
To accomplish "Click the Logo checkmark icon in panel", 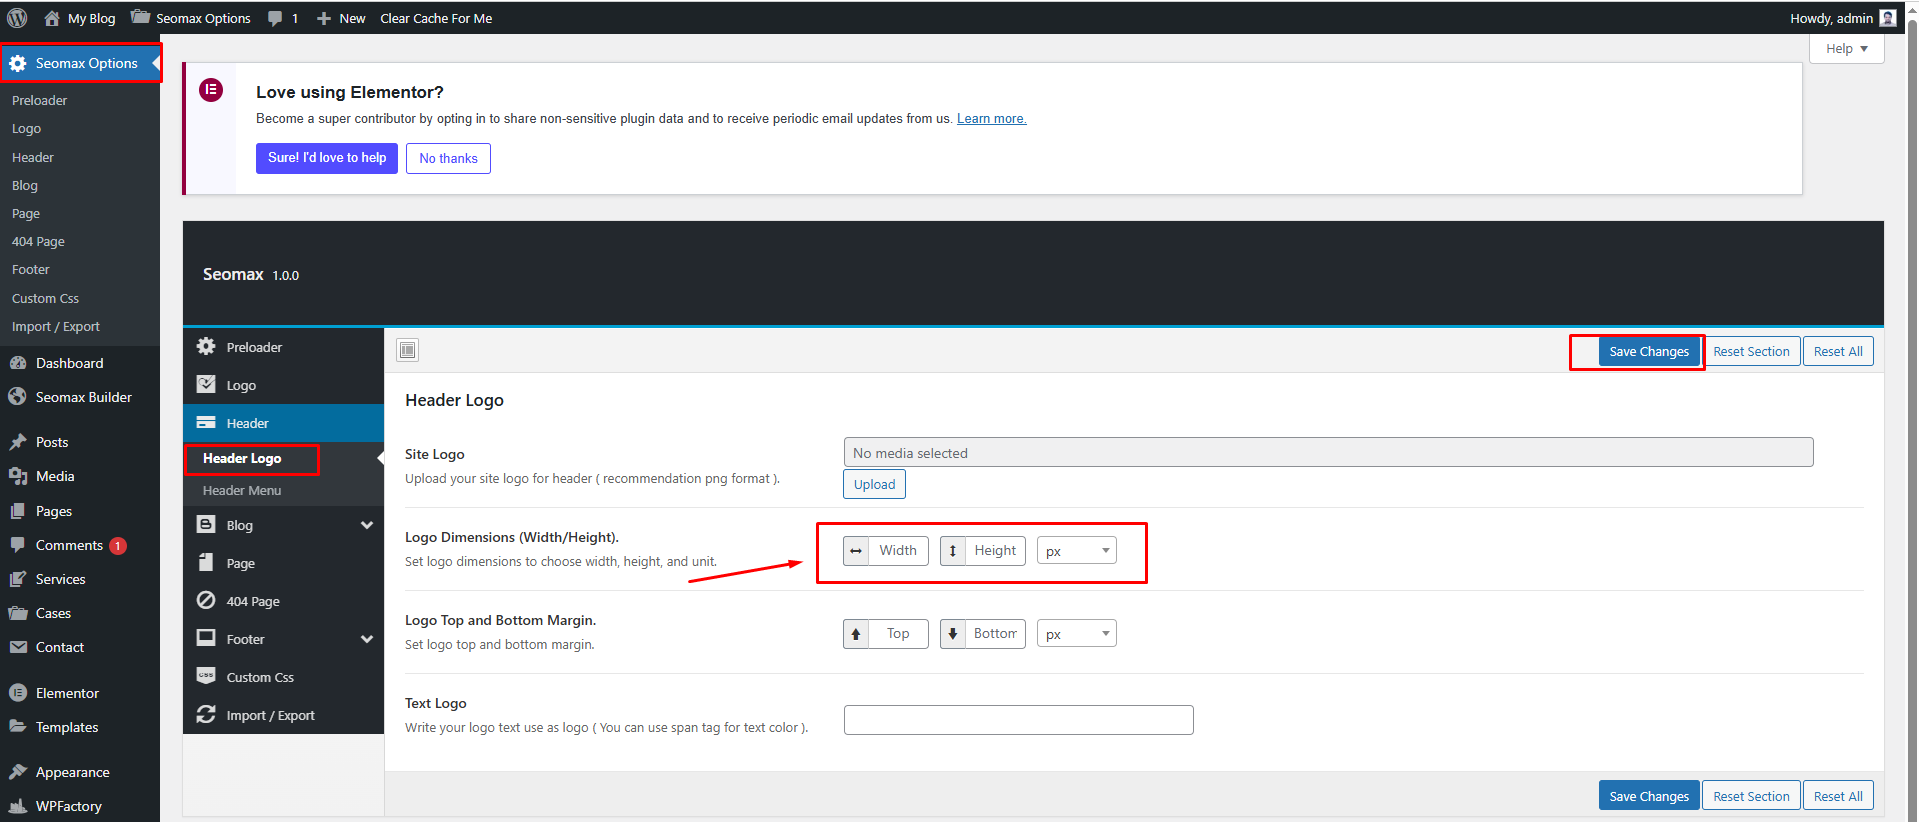I will click(x=206, y=384).
